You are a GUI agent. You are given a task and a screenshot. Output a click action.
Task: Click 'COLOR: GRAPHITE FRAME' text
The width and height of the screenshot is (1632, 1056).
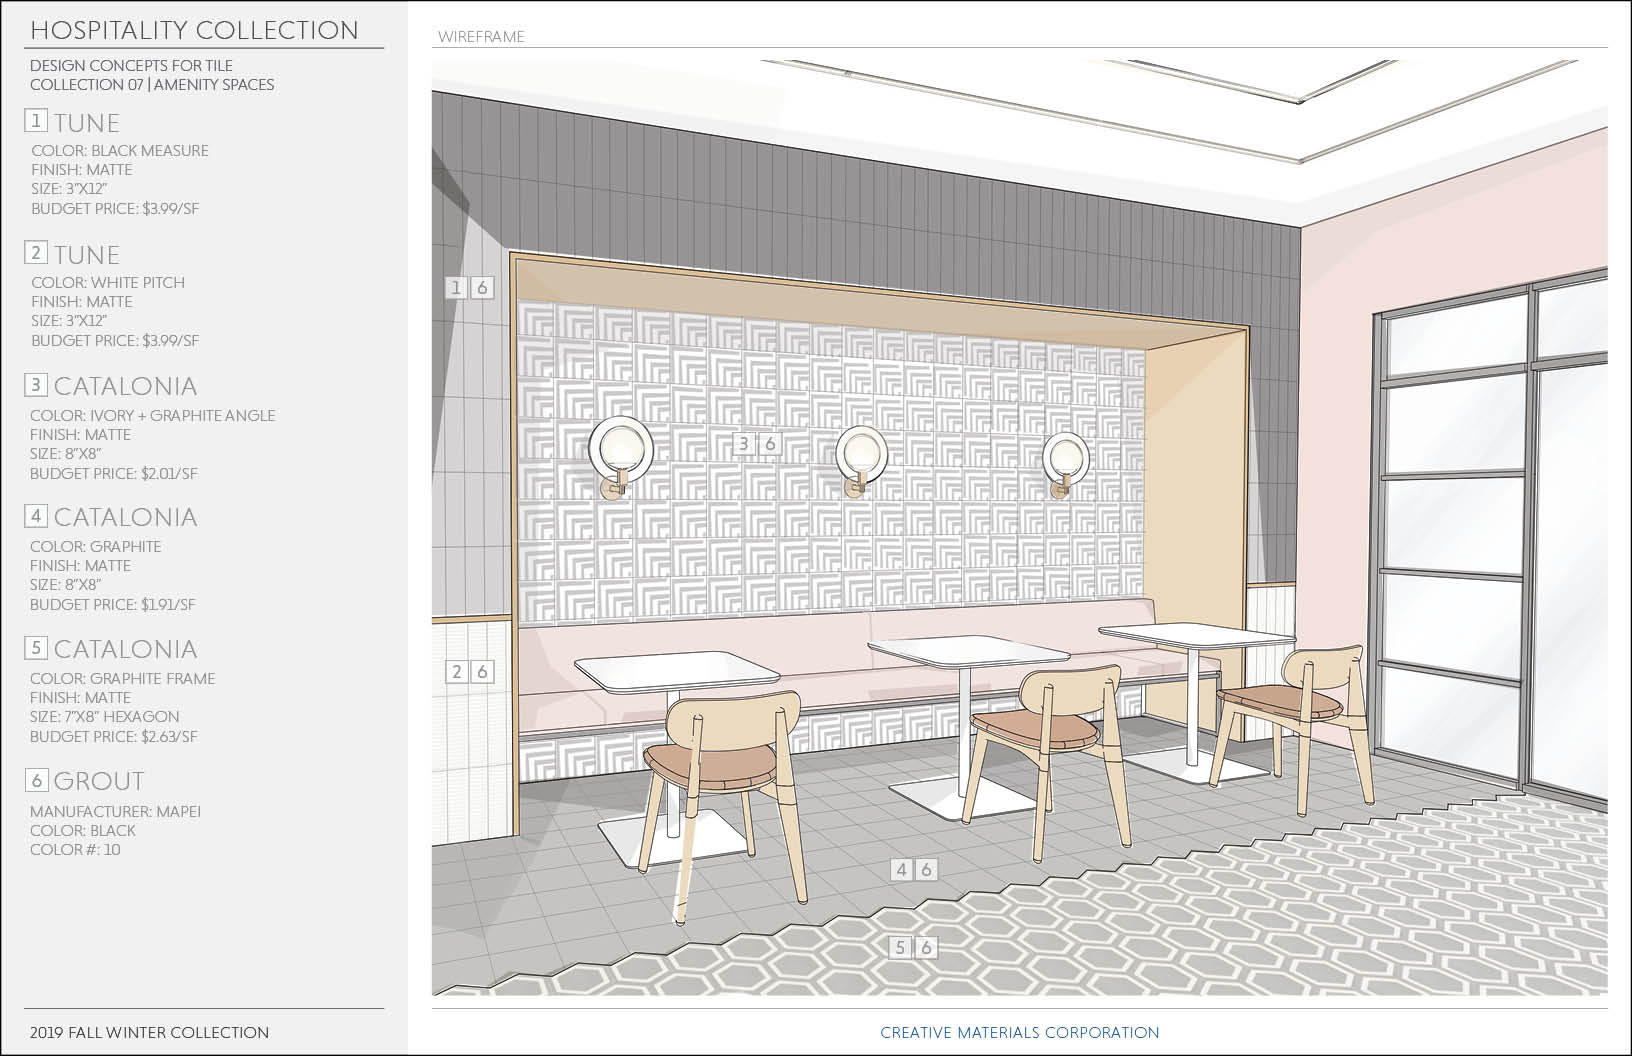pos(123,679)
